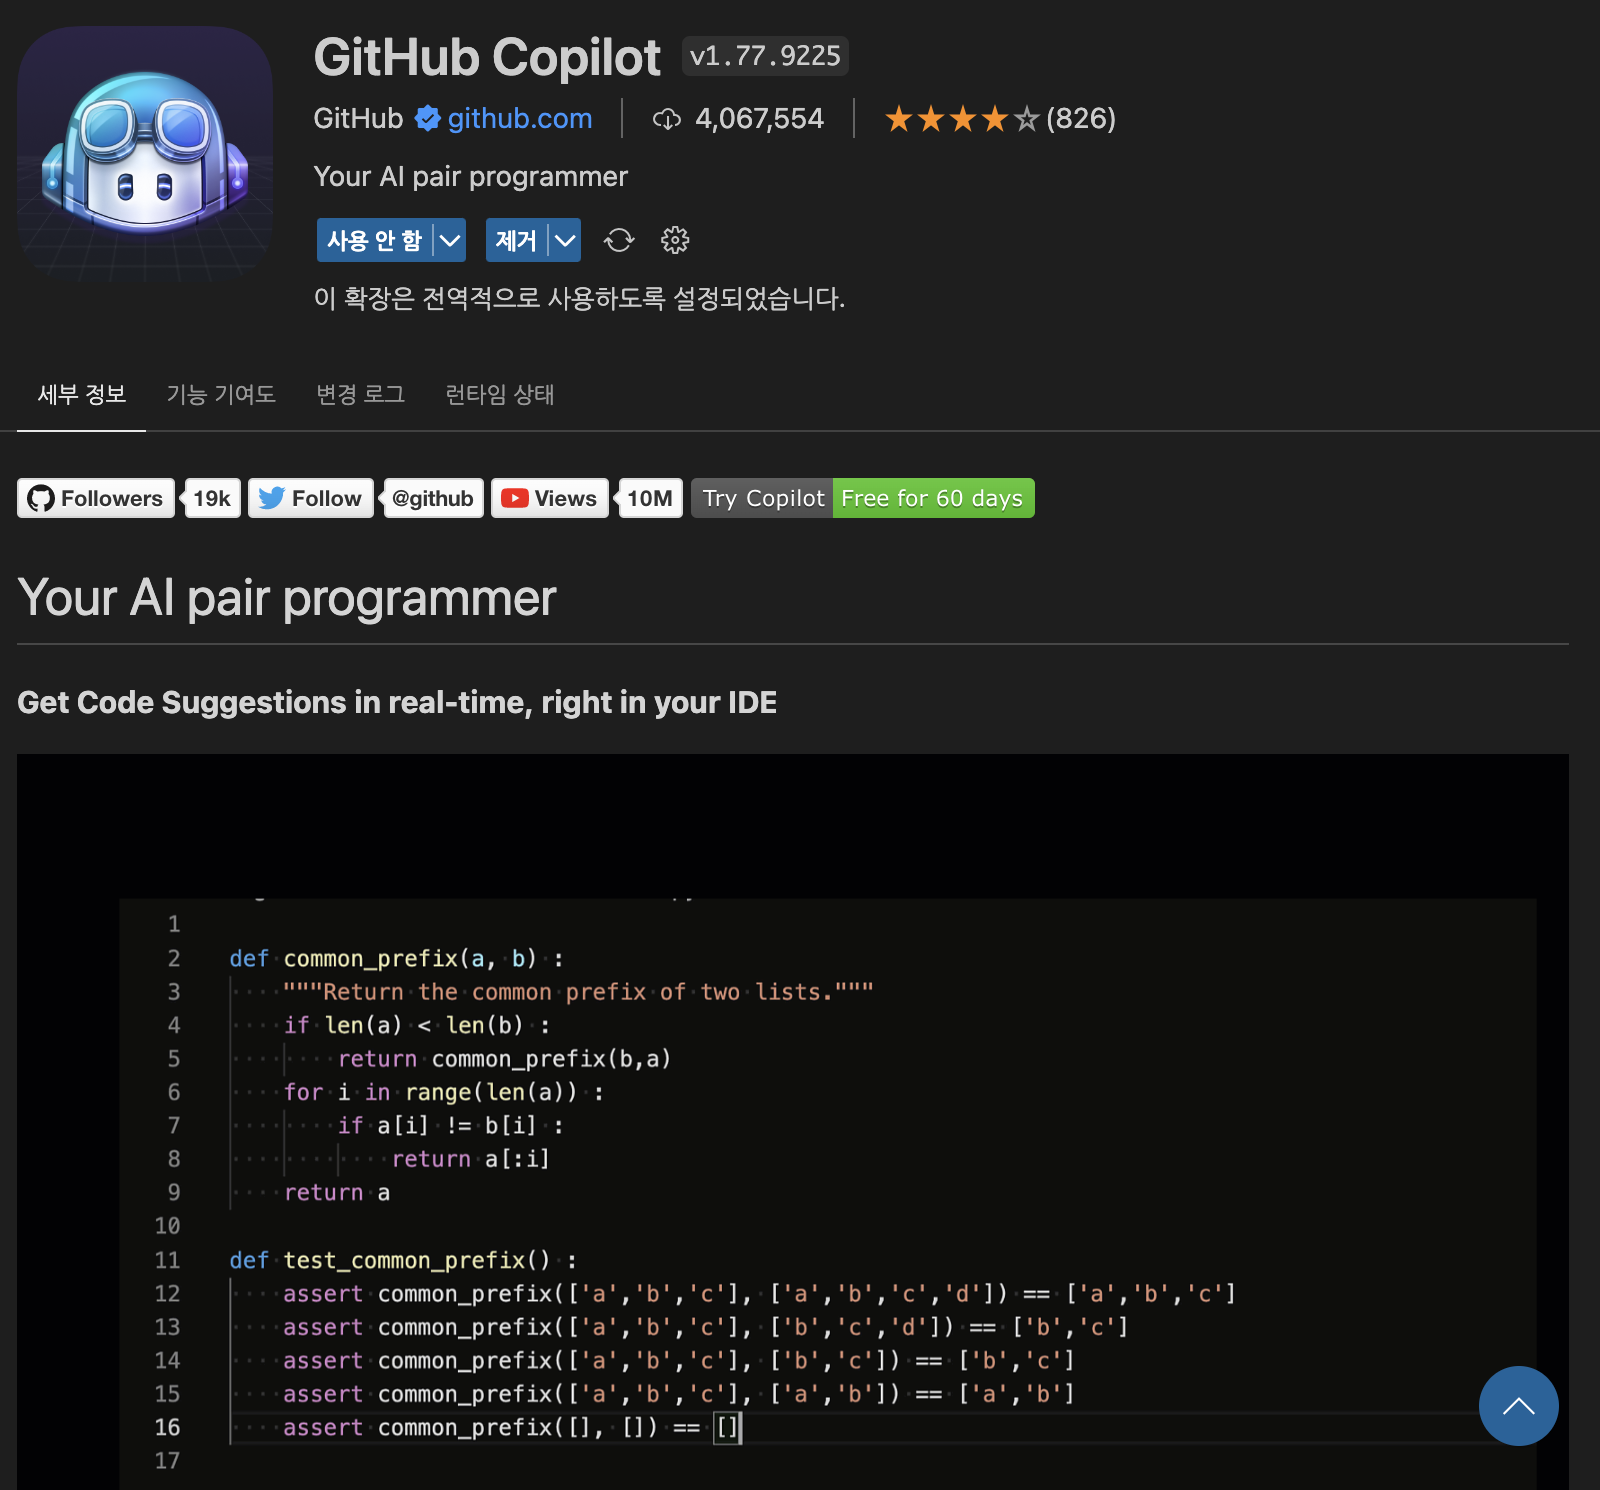
Task: Expand the 사용 안 함 dropdown arrow
Action: coord(450,240)
